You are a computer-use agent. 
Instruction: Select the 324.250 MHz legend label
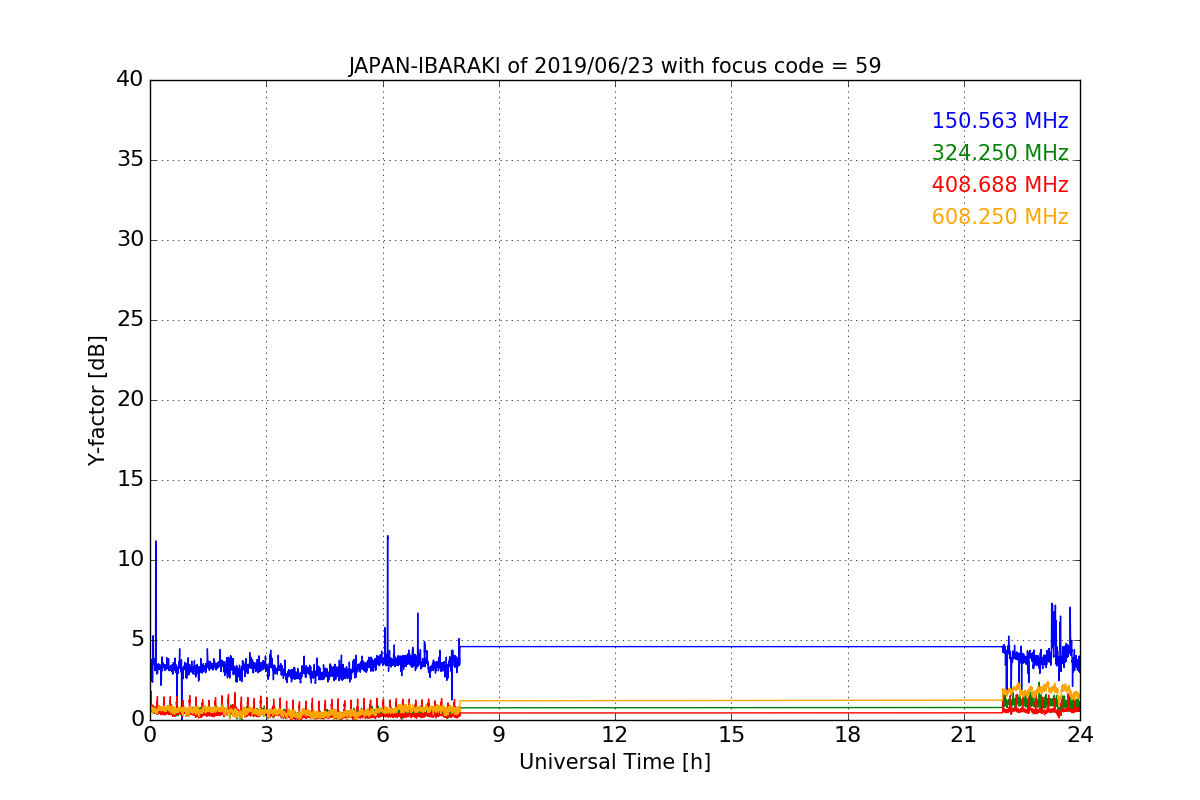(1000, 153)
